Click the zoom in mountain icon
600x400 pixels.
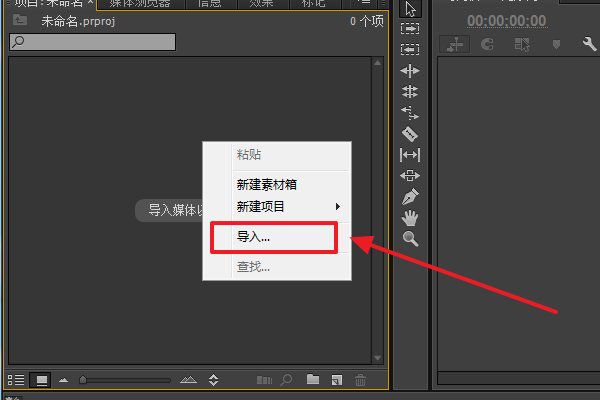click(188, 380)
